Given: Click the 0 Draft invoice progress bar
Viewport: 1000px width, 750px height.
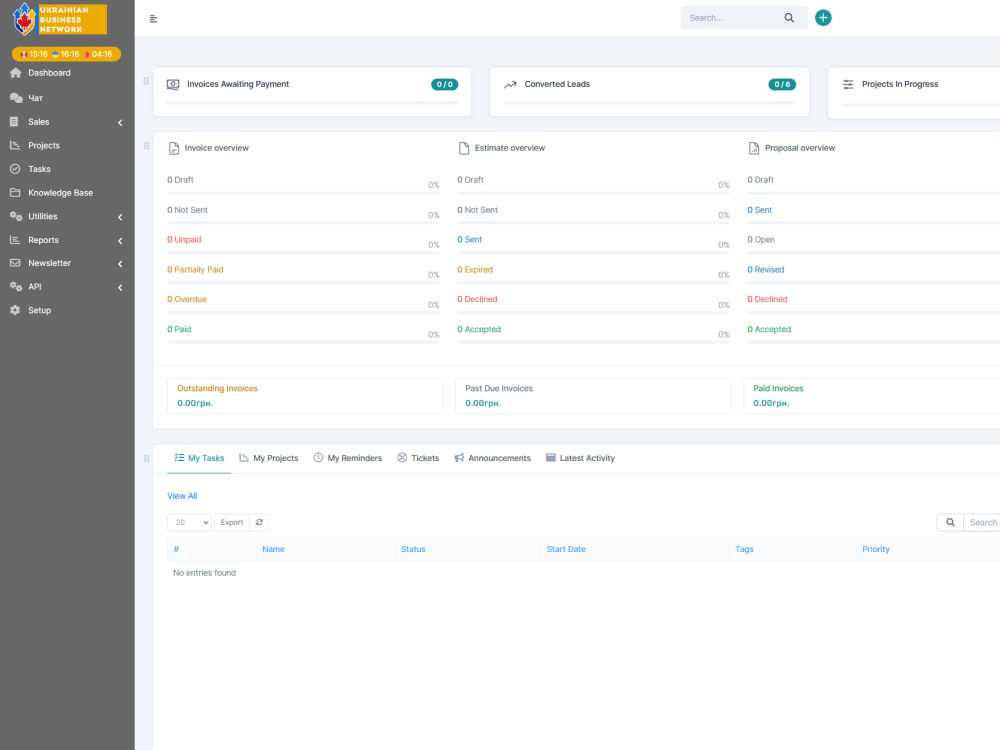Looking at the screenshot, I should coord(304,193).
